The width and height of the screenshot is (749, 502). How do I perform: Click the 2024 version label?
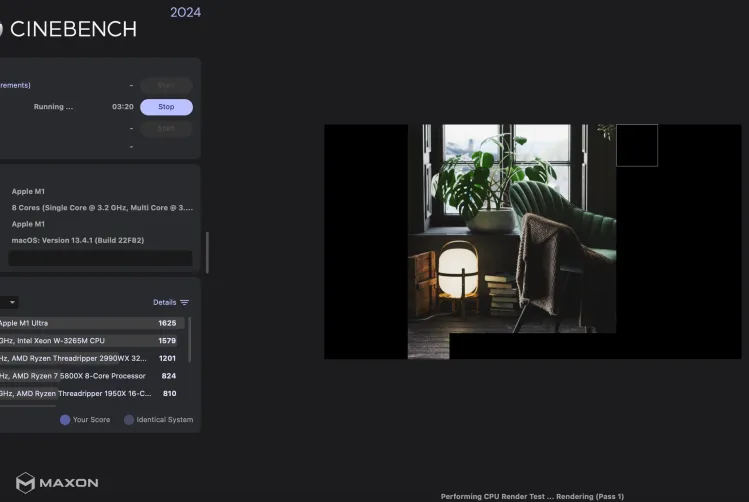[x=185, y=12]
